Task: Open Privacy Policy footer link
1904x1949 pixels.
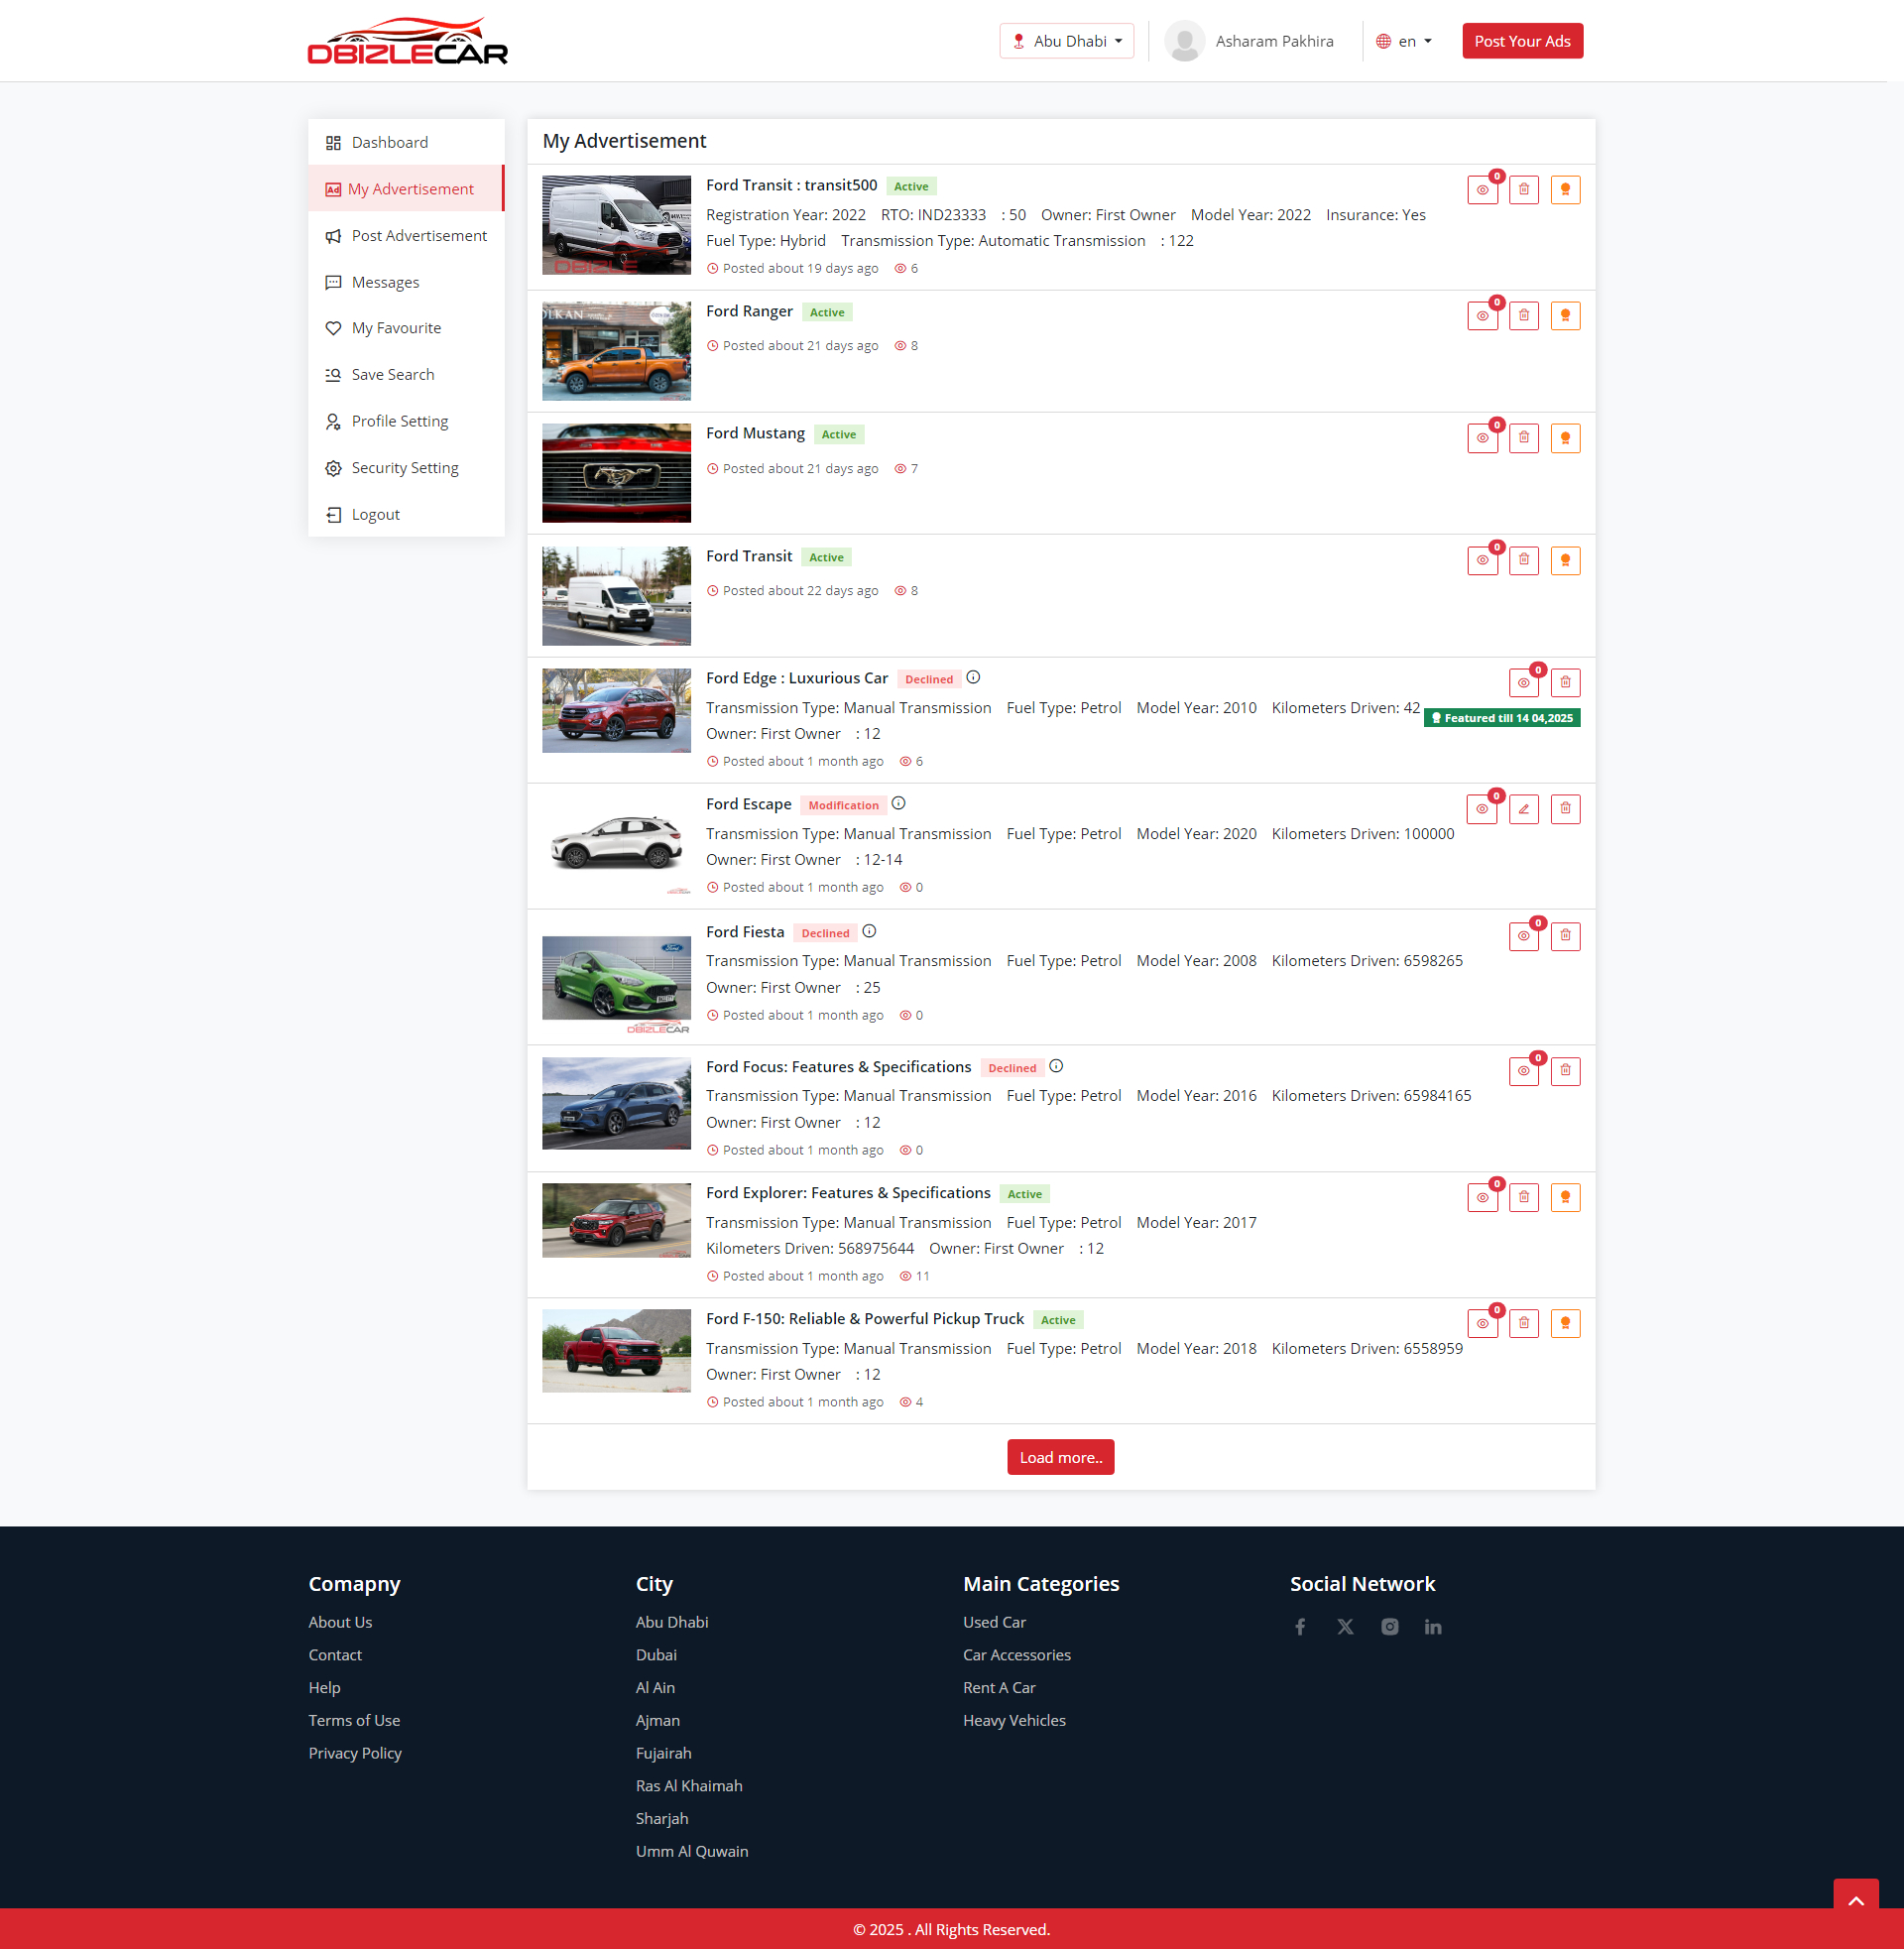Action: [355, 1753]
